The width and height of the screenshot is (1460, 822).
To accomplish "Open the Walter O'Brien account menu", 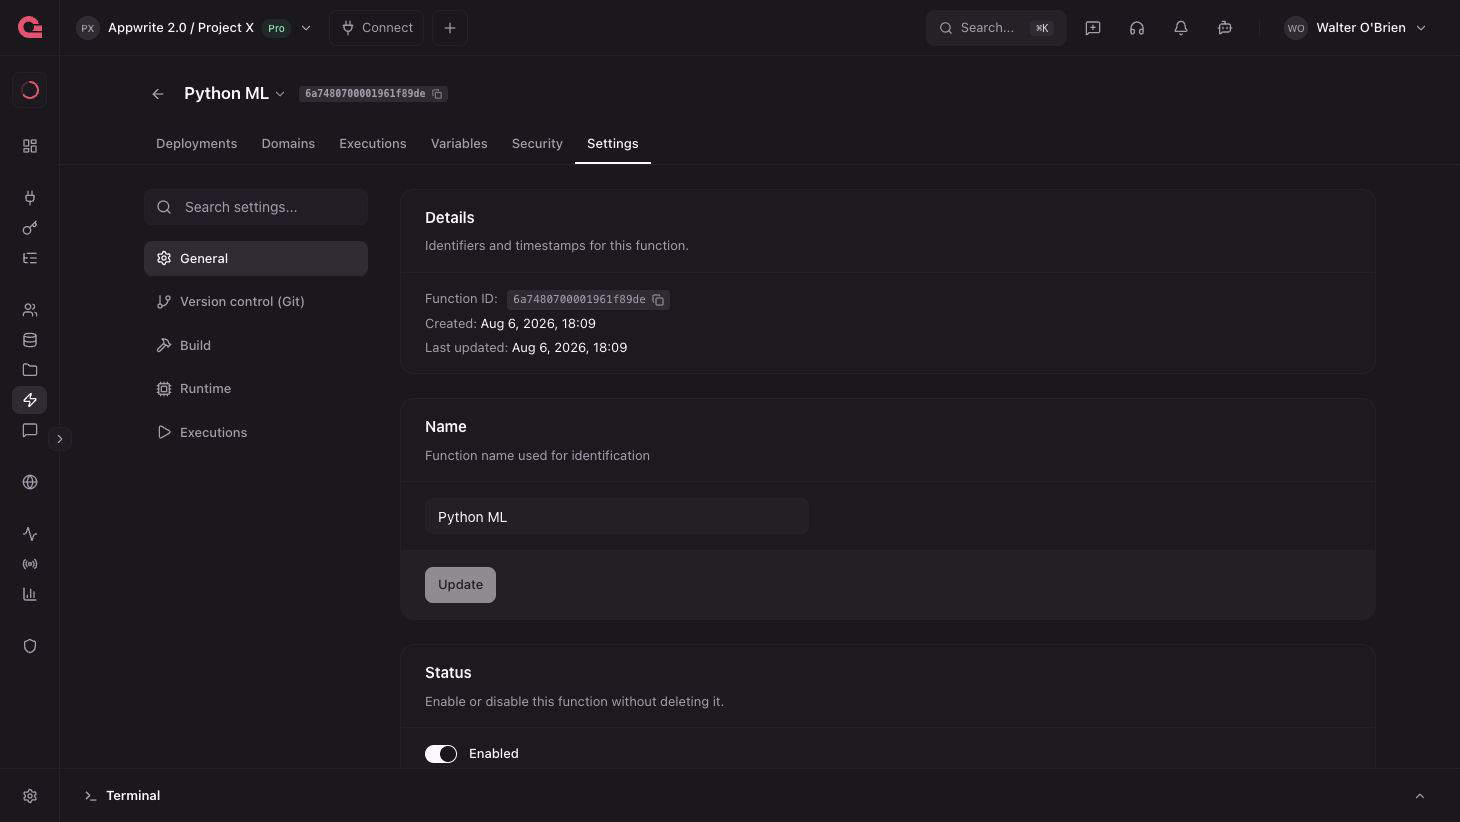I will pos(1355,28).
